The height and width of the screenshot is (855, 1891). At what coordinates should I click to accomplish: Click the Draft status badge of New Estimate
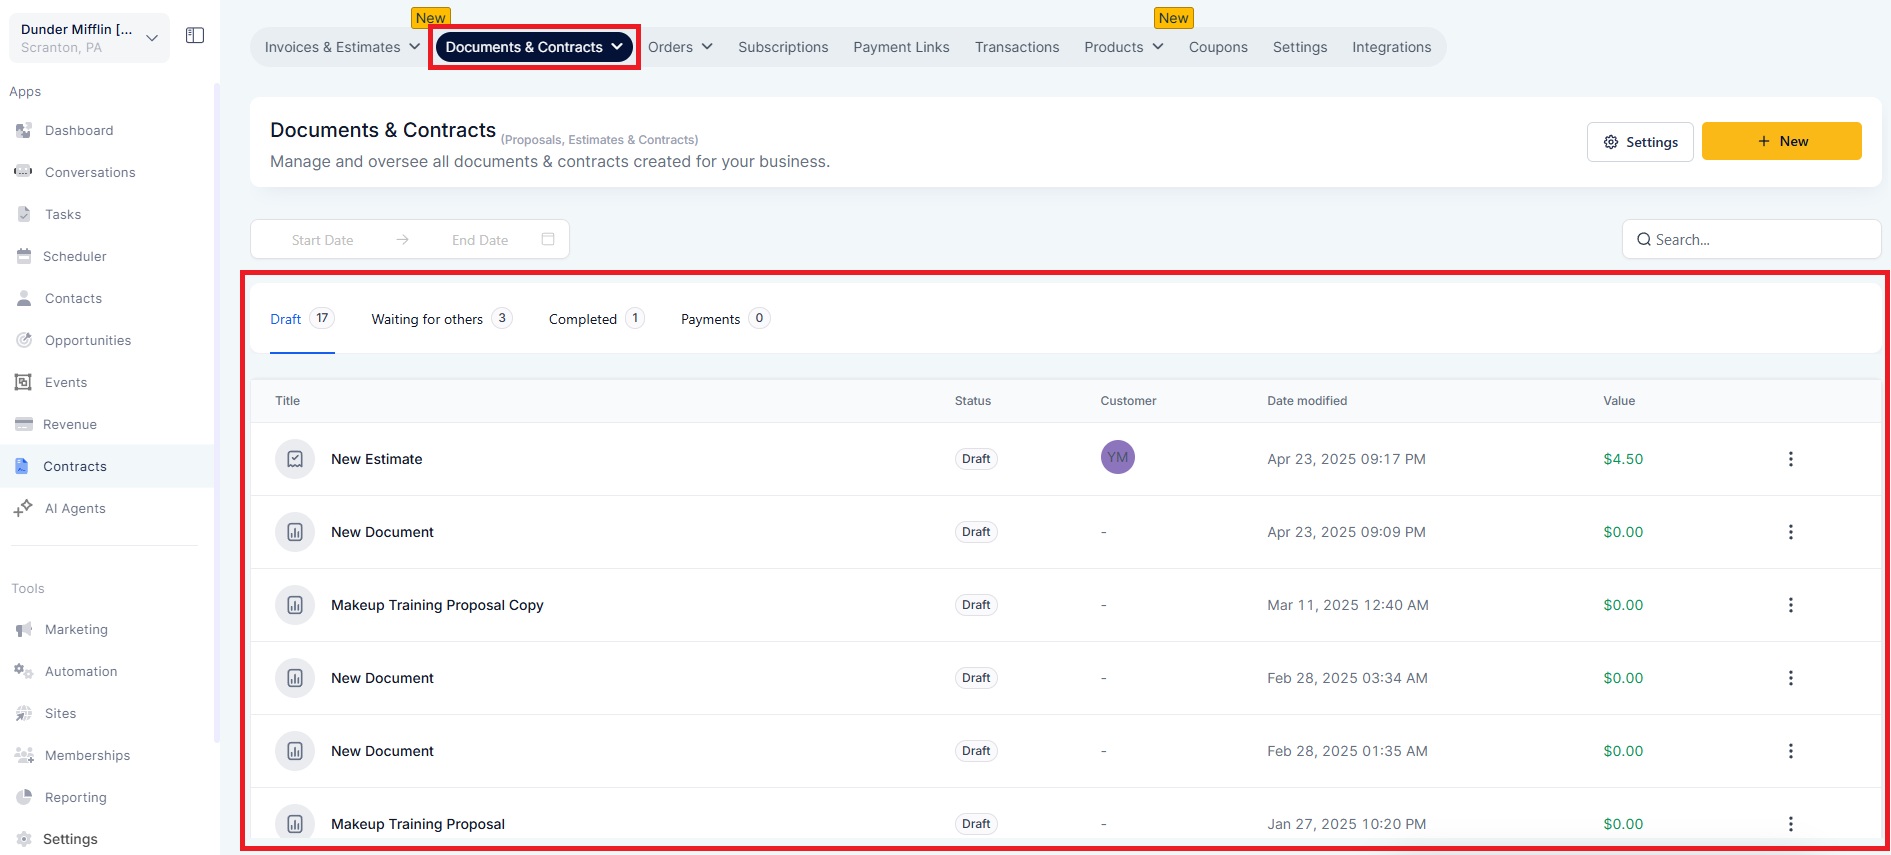976,459
